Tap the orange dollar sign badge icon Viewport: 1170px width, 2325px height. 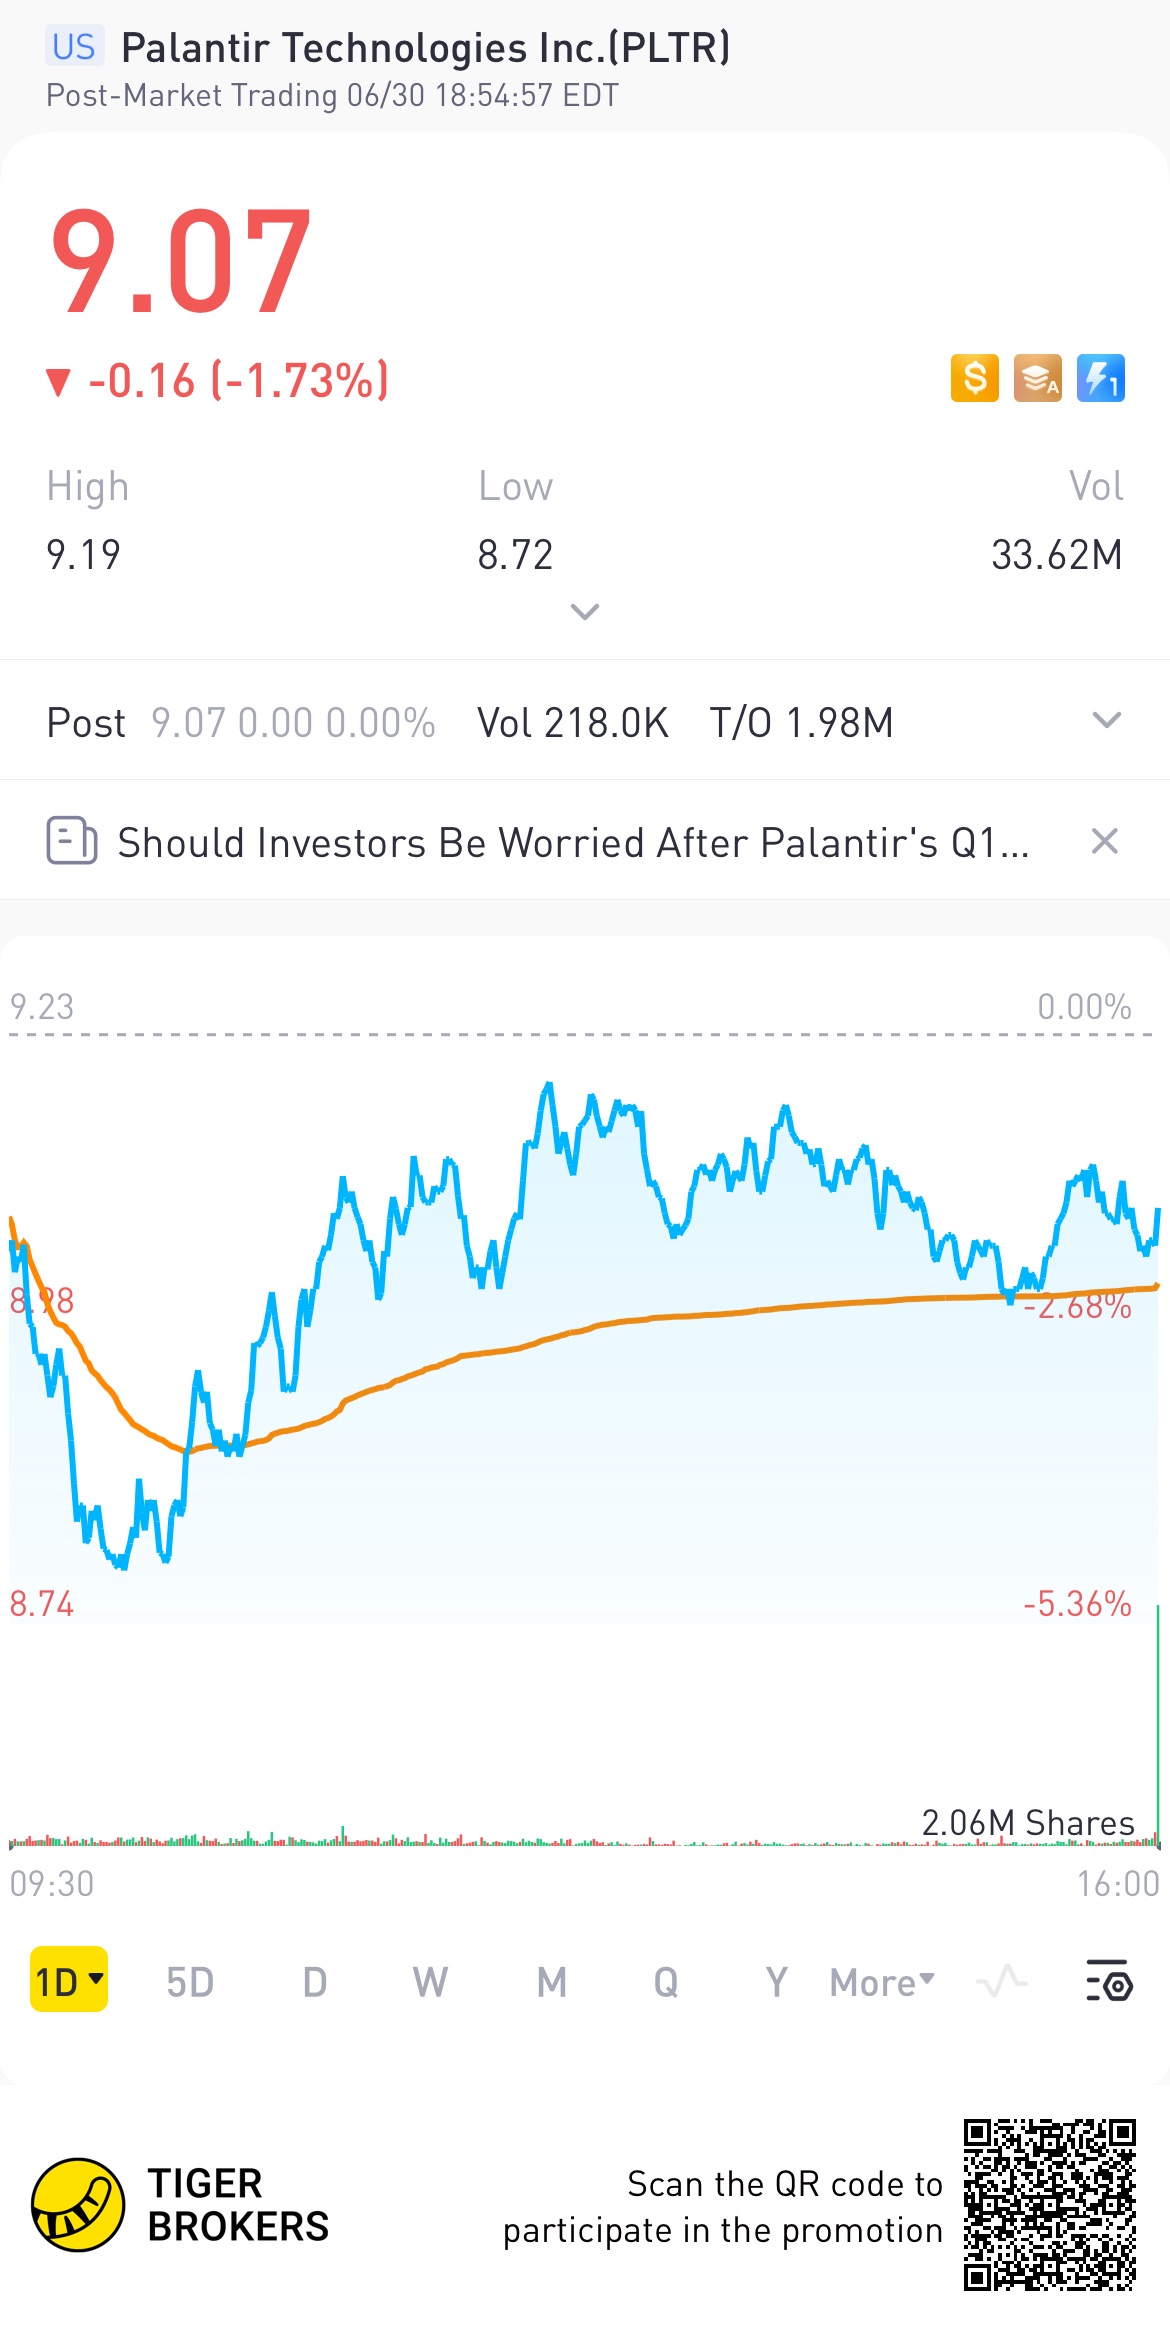pos(974,379)
